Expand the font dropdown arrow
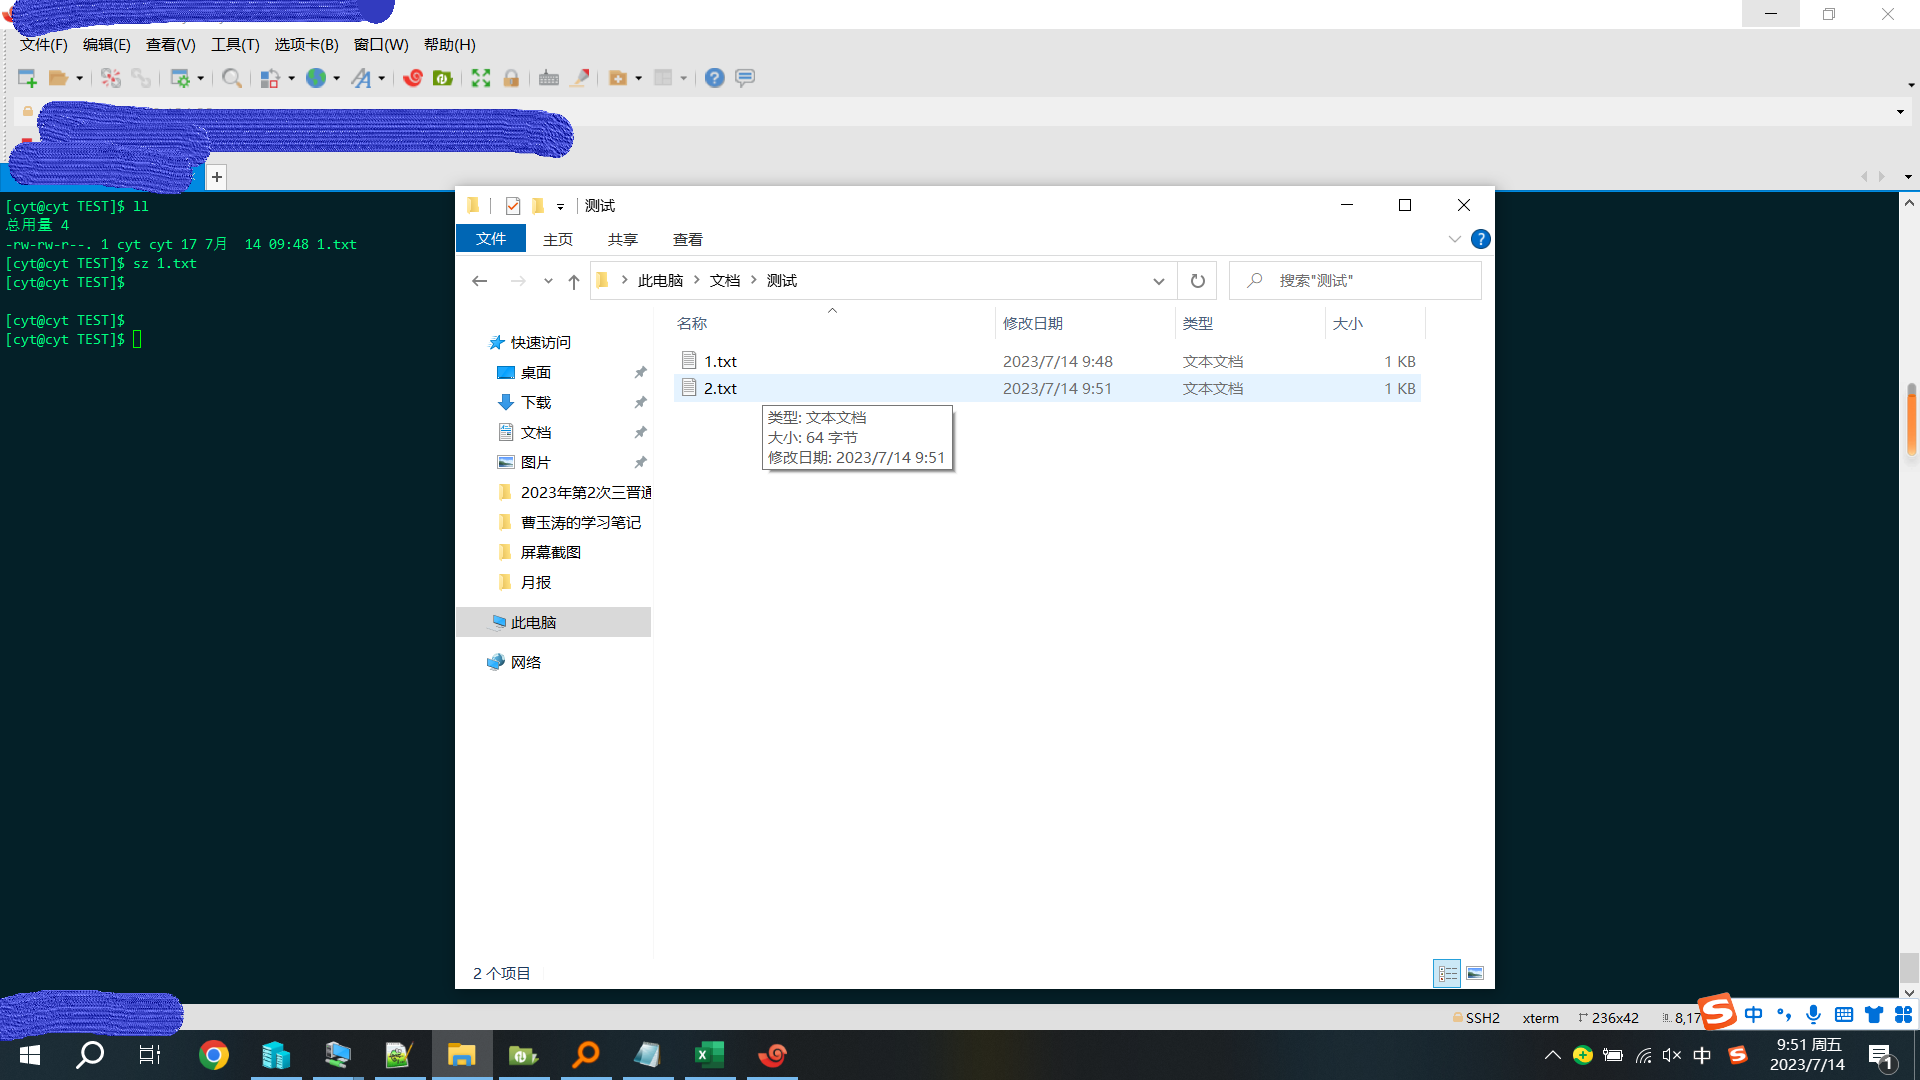The image size is (1920, 1080). pyautogui.click(x=382, y=78)
